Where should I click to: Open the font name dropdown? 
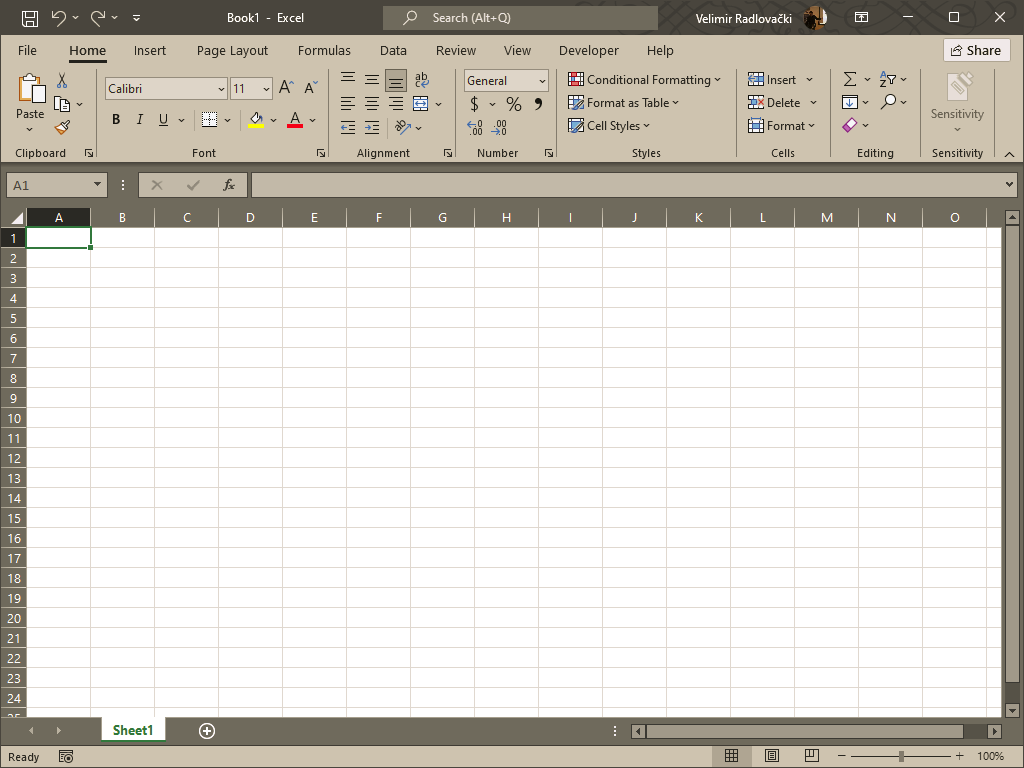(221, 89)
